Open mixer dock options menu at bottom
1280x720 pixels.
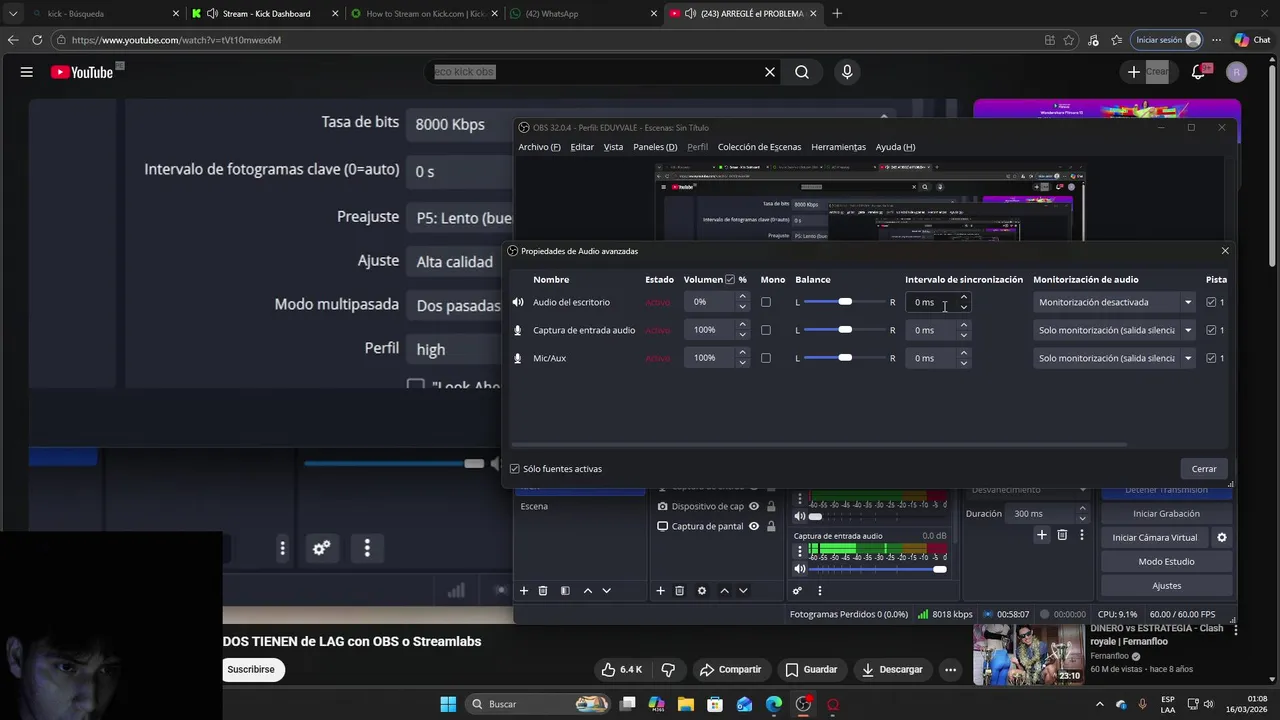pos(819,591)
